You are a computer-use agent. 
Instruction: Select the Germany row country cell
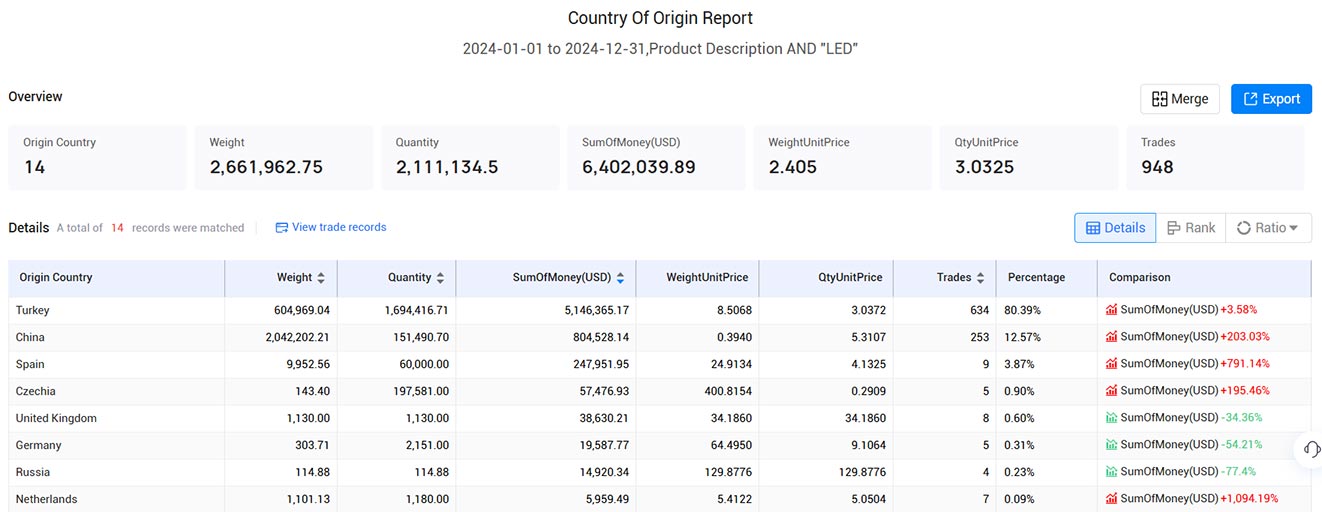point(117,445)
